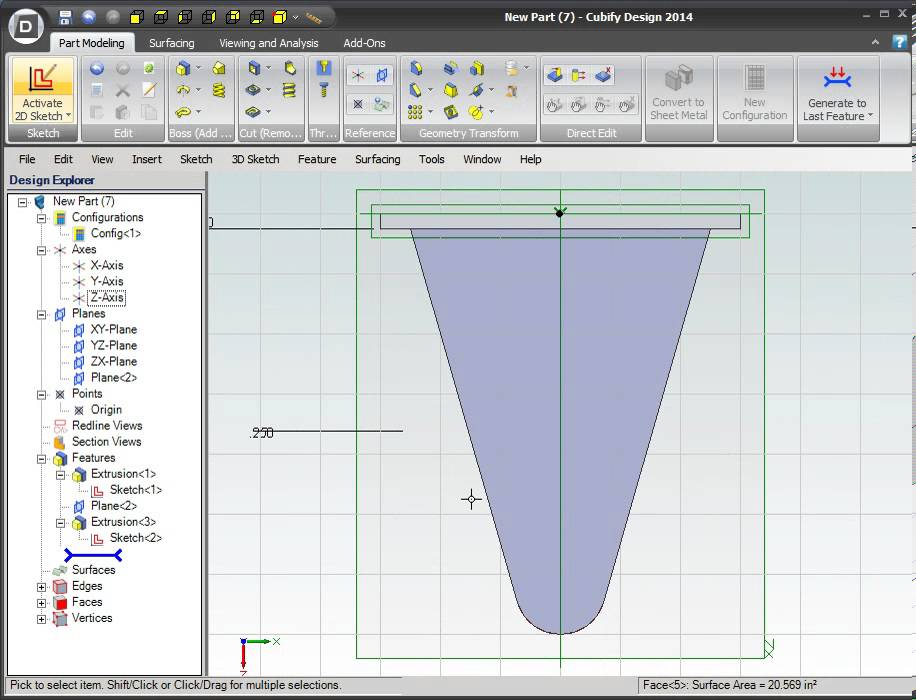This screenshot has width=916, height=700.
Task: Click the Save icon in quick access toolbar
Action: [x=65, y=17]
